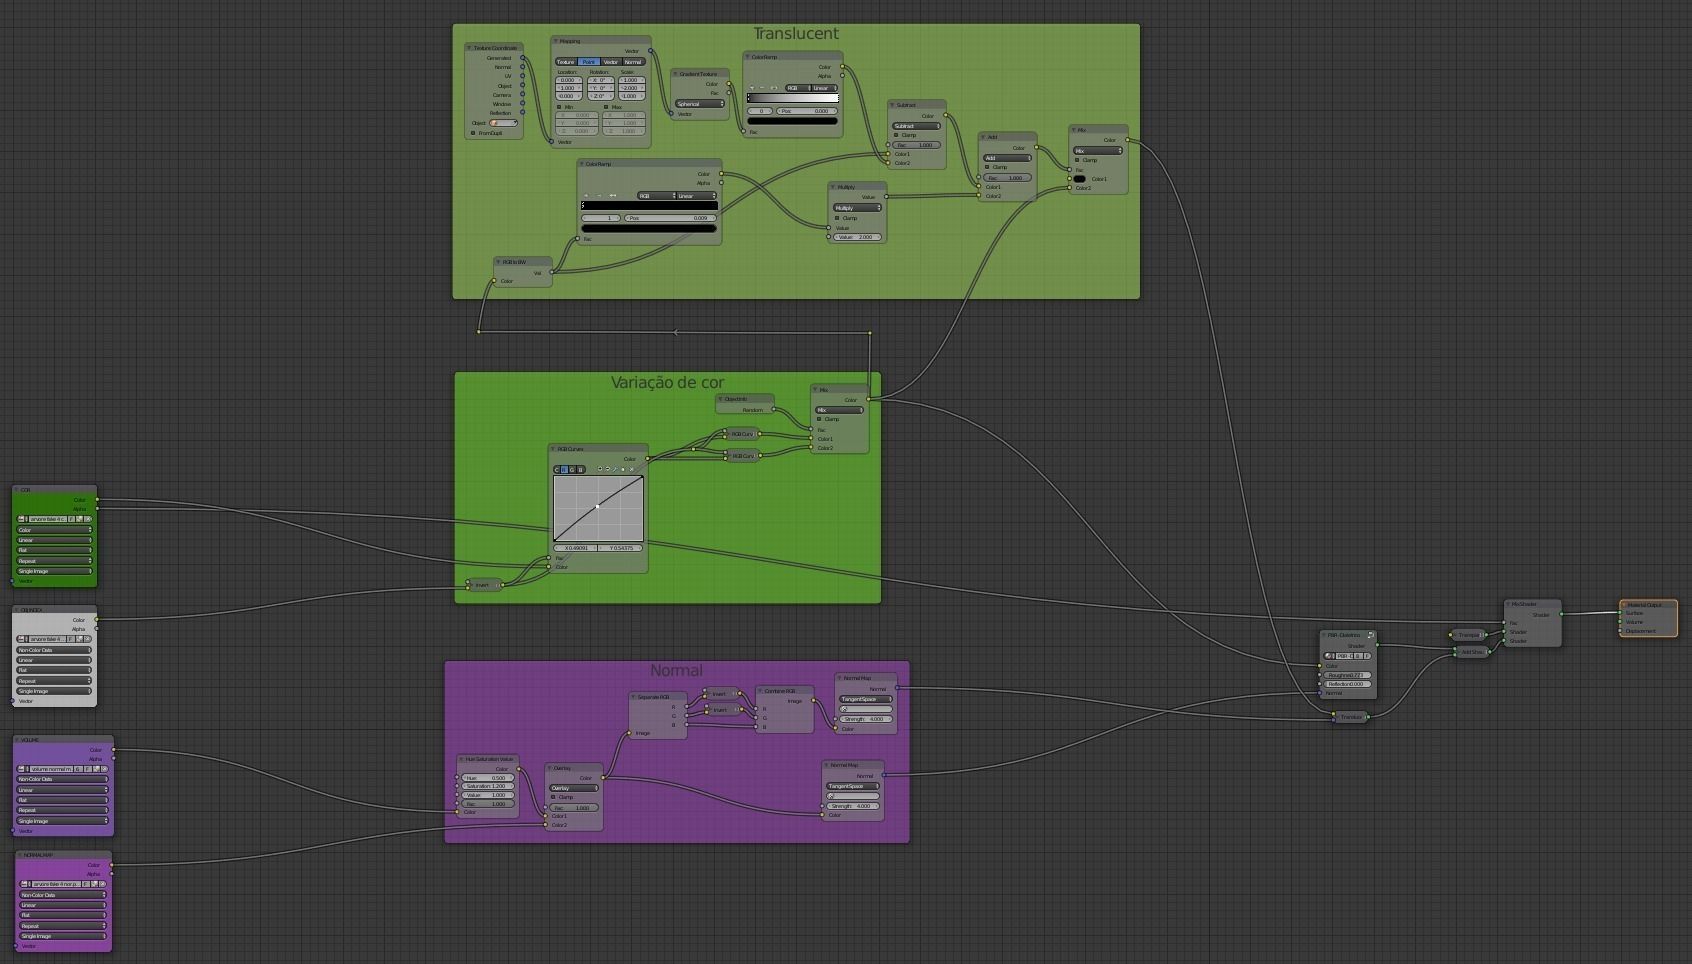Image resolution: width=1692 pixels, height=964 pixels.
Task: Click the eyedropper icon in Texture Coordinate Object field
Action: [x=516, y=123]
